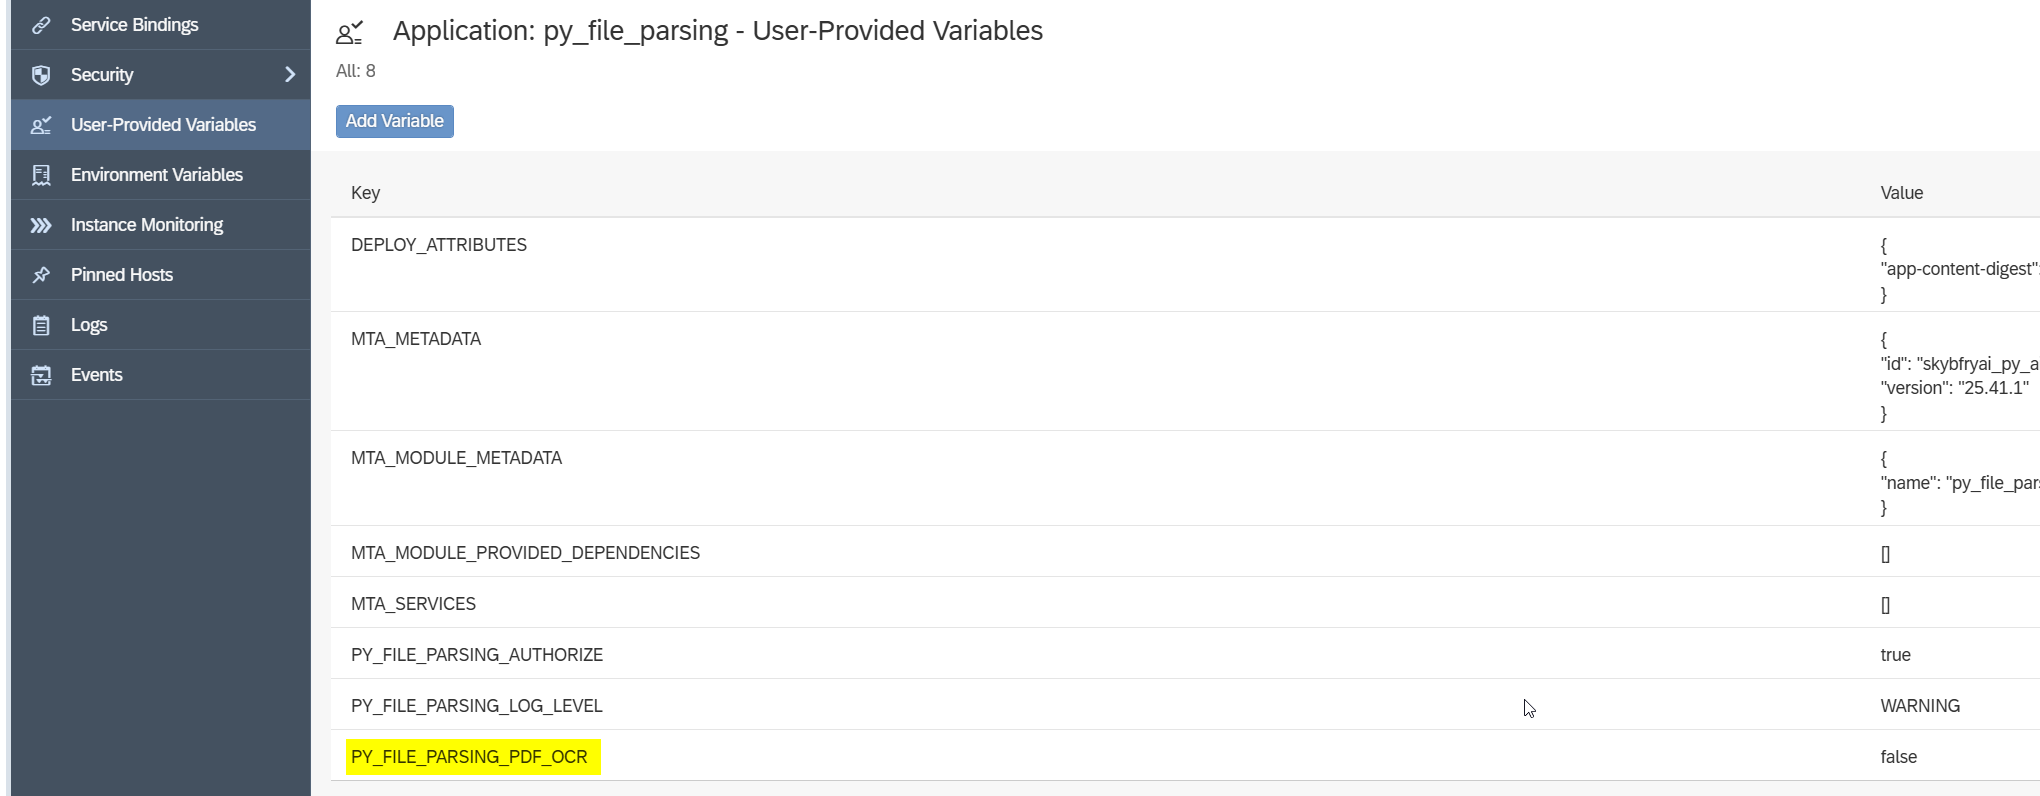Click the Key column header
This screenshot has width=2040, height=796.
(365, 193)
